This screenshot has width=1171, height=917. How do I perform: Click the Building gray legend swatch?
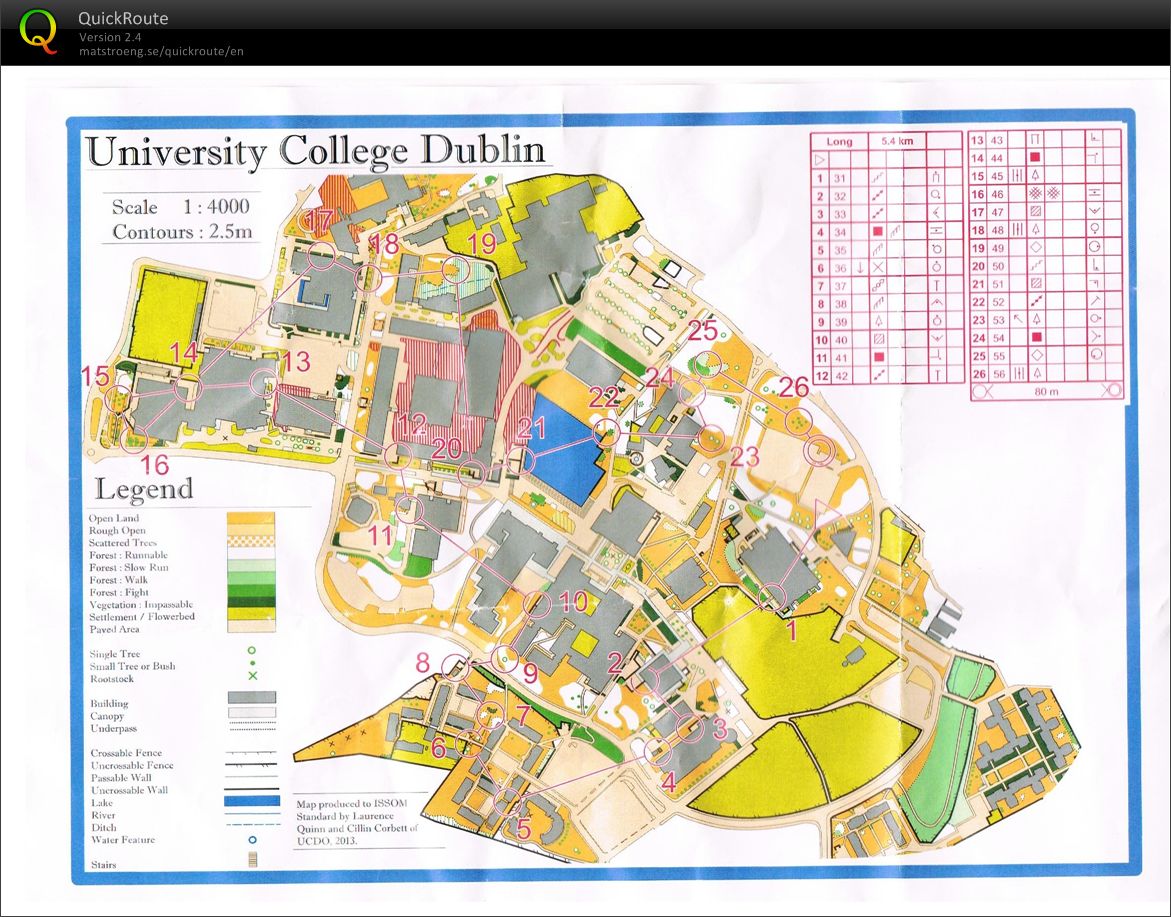(x=252, y=697)
